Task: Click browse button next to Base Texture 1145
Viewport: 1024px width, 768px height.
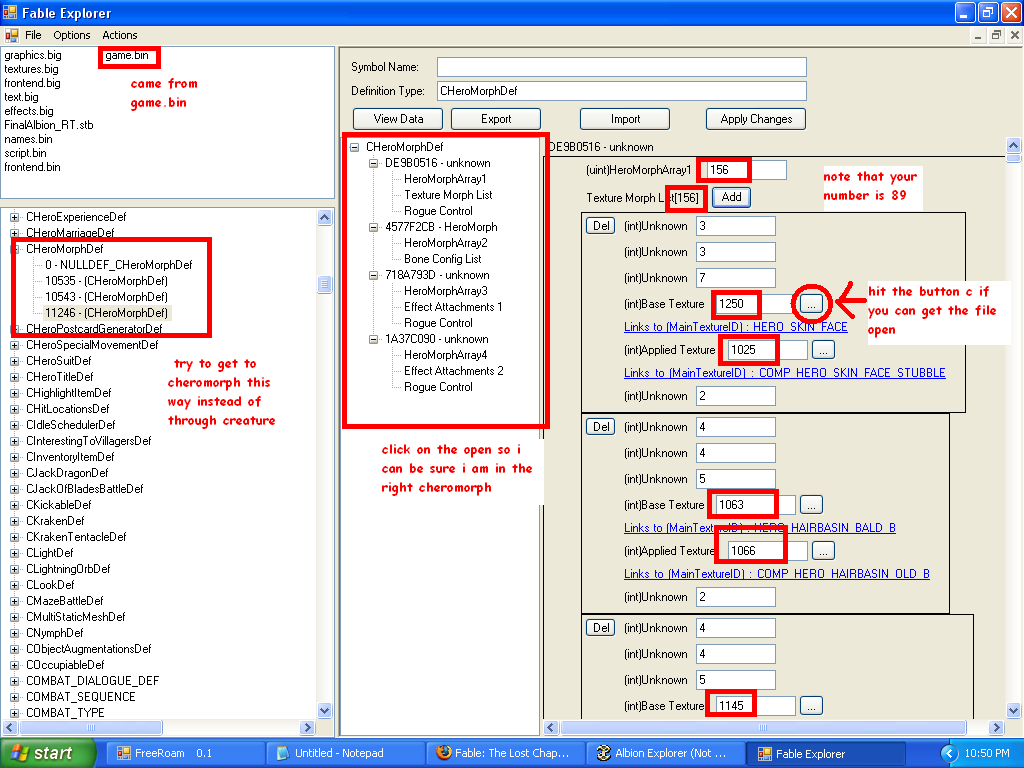Action: [x=811, y=706]
